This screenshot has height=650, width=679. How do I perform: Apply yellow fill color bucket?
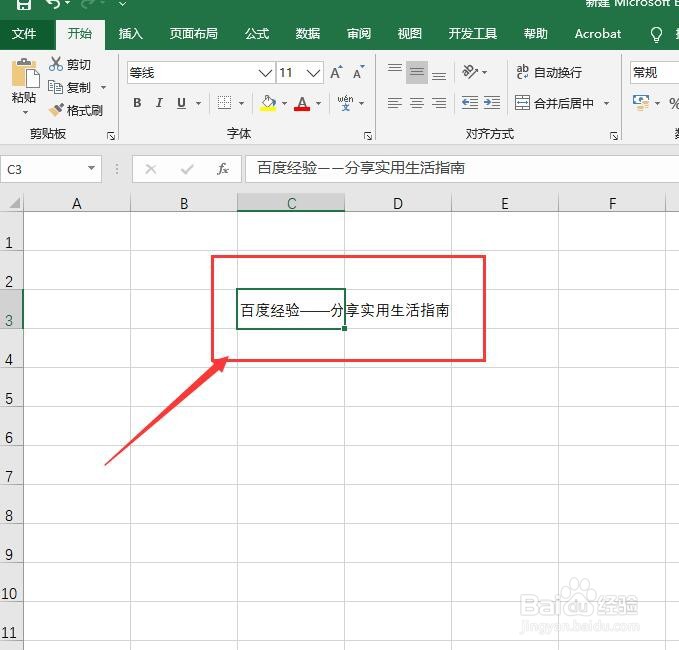tap(268, 103)
